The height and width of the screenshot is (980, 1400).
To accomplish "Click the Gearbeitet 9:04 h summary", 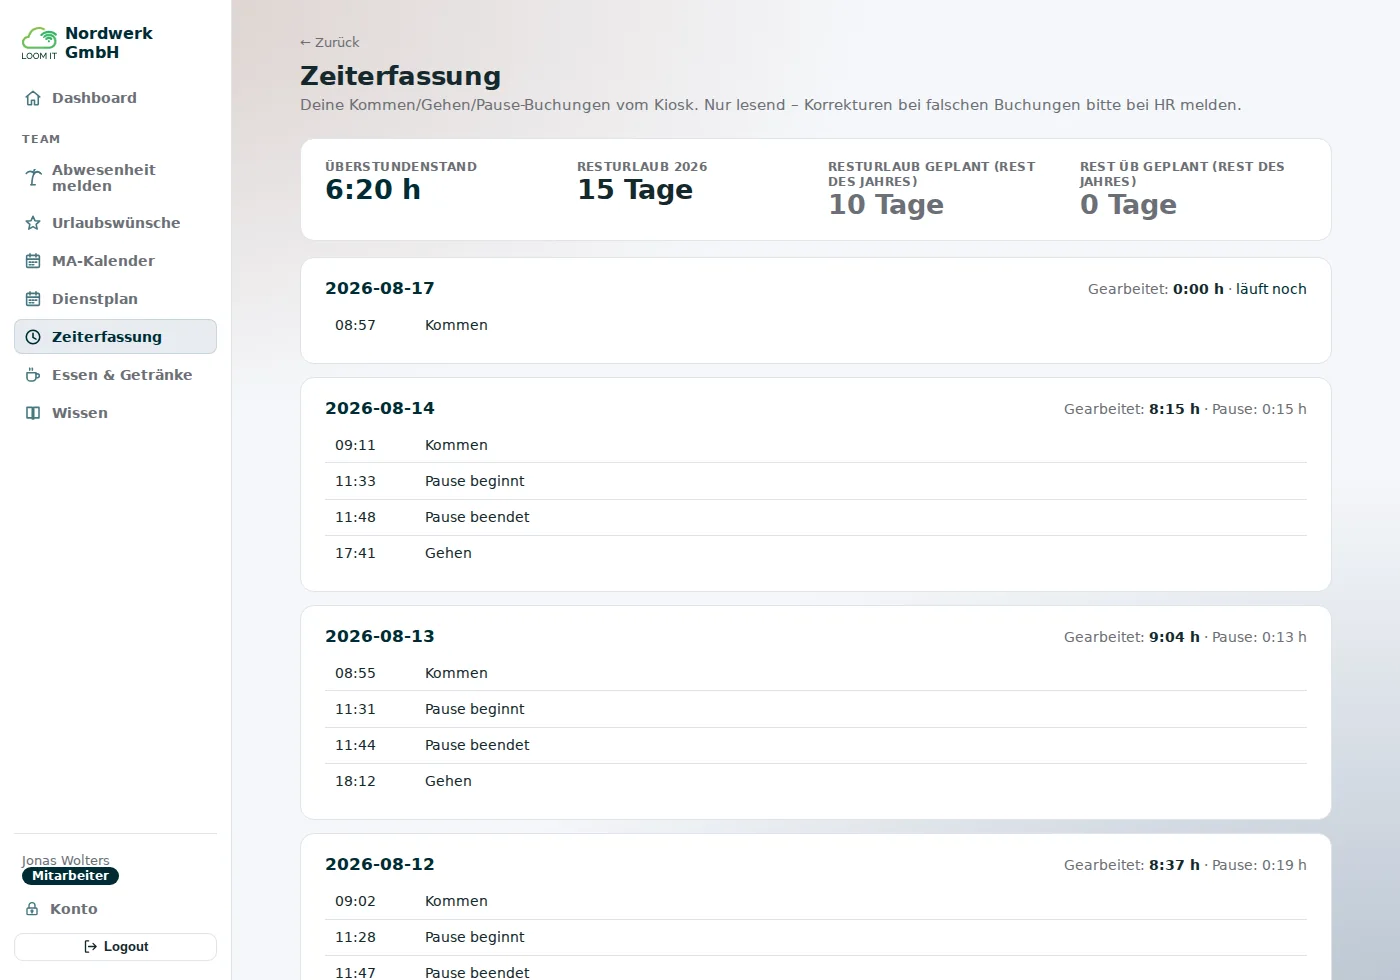I will (x=1185, y=637).
